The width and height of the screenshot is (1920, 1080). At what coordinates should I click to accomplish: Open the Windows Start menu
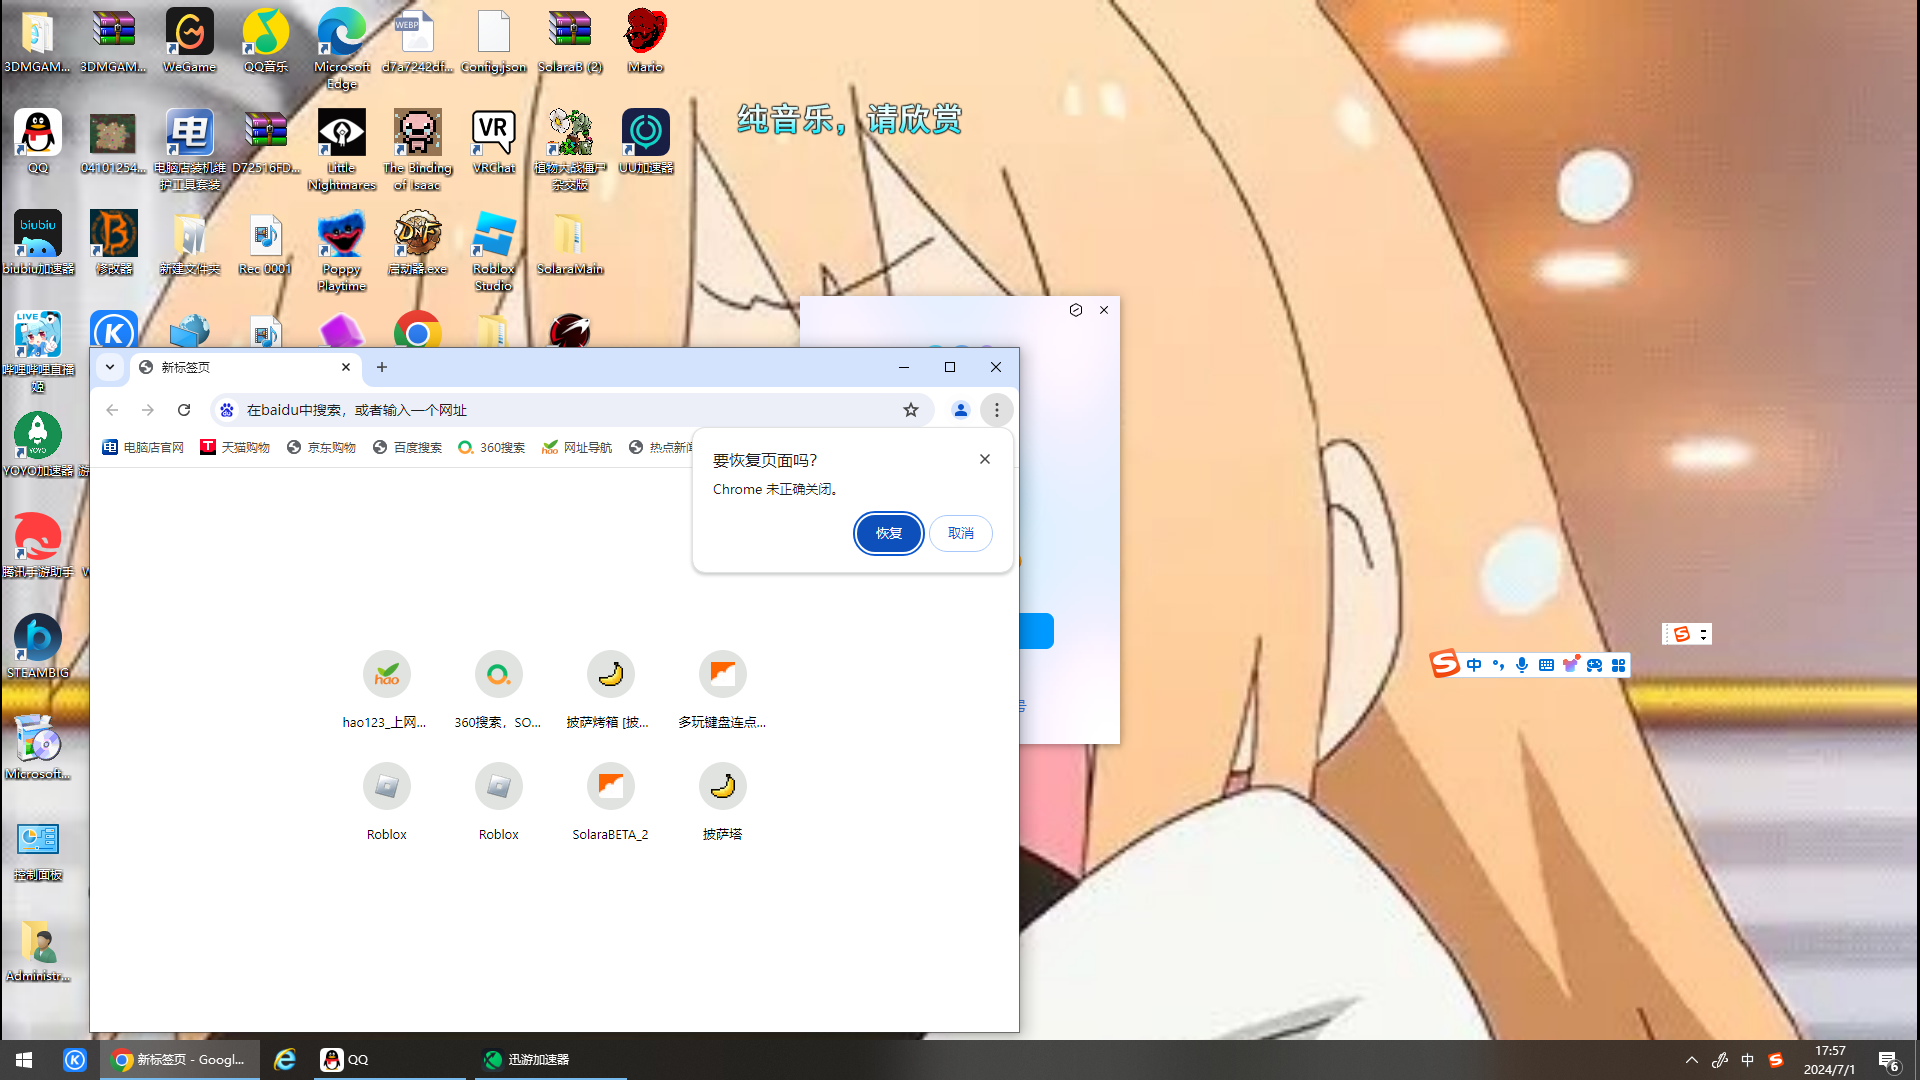click(24, 1060)
